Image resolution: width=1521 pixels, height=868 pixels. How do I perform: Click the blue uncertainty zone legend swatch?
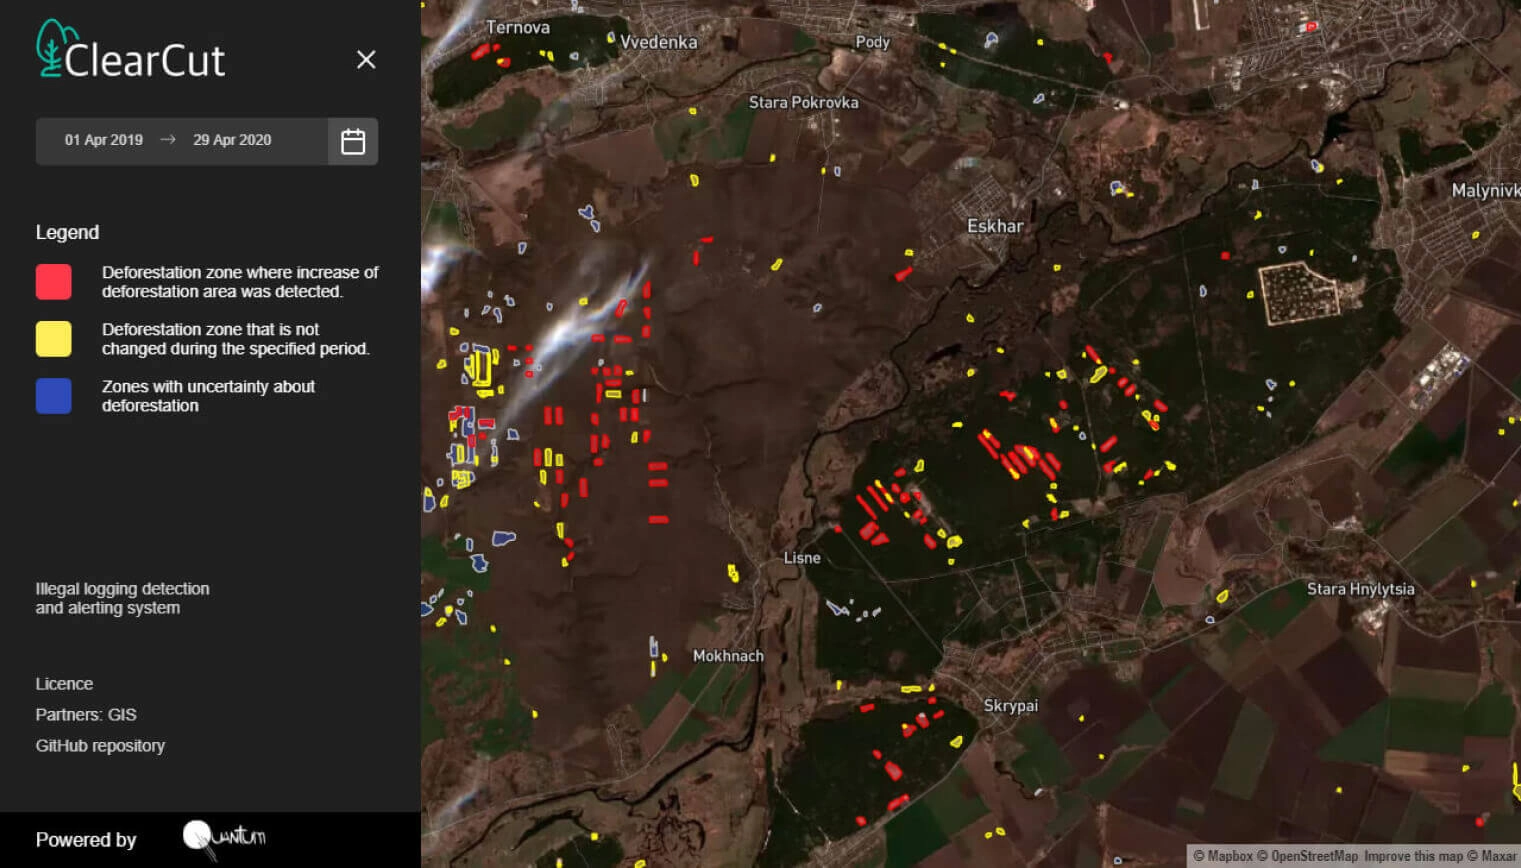tap(54, 396)
